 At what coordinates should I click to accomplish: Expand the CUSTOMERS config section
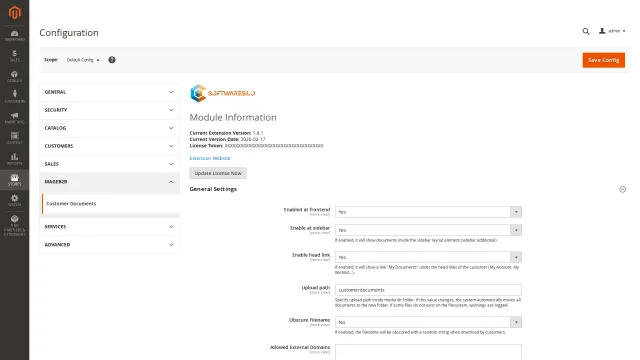point(109,146)
